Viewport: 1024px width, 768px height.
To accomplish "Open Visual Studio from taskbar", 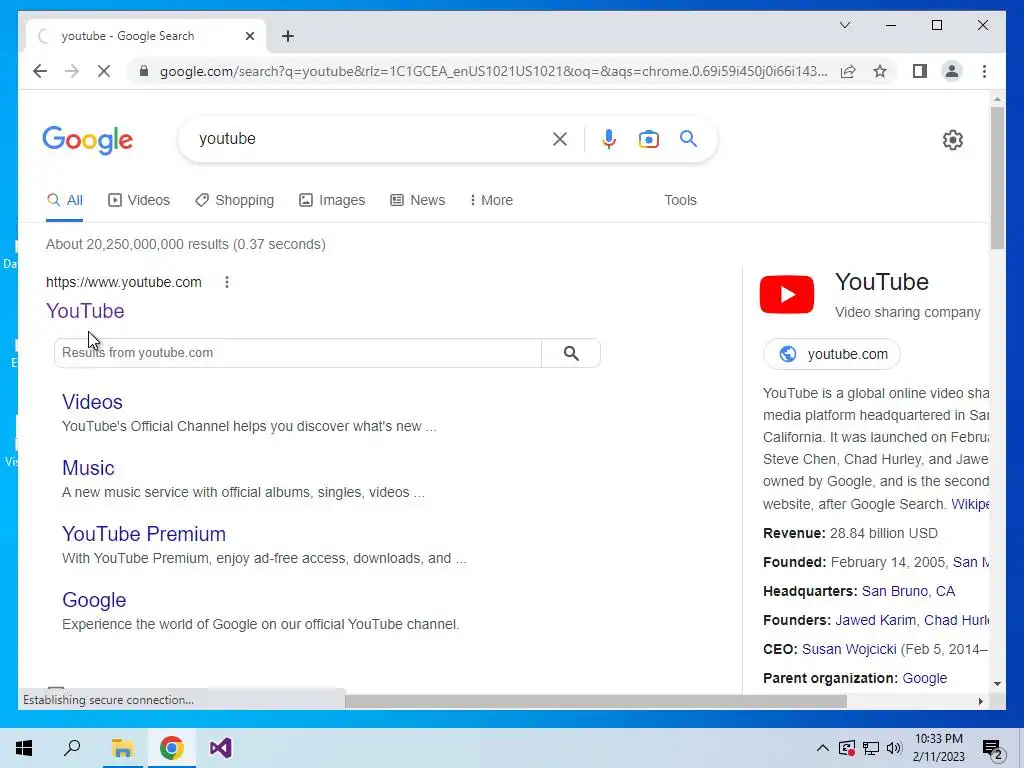I will pyautogui.click(x=221, y=748).
